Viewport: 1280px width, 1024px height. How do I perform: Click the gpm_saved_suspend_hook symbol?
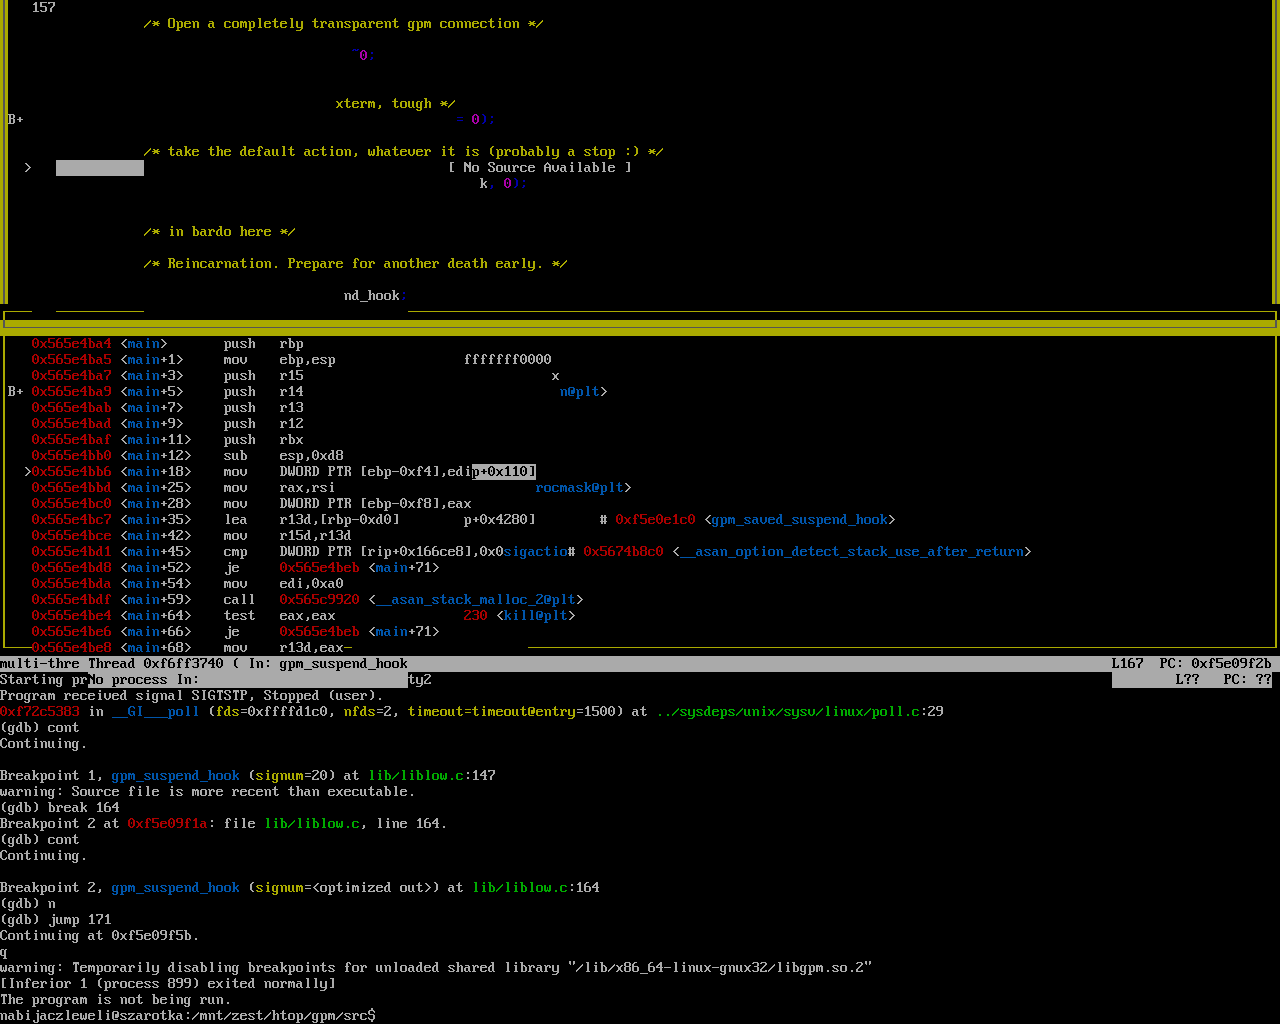[x=799, y=520]
